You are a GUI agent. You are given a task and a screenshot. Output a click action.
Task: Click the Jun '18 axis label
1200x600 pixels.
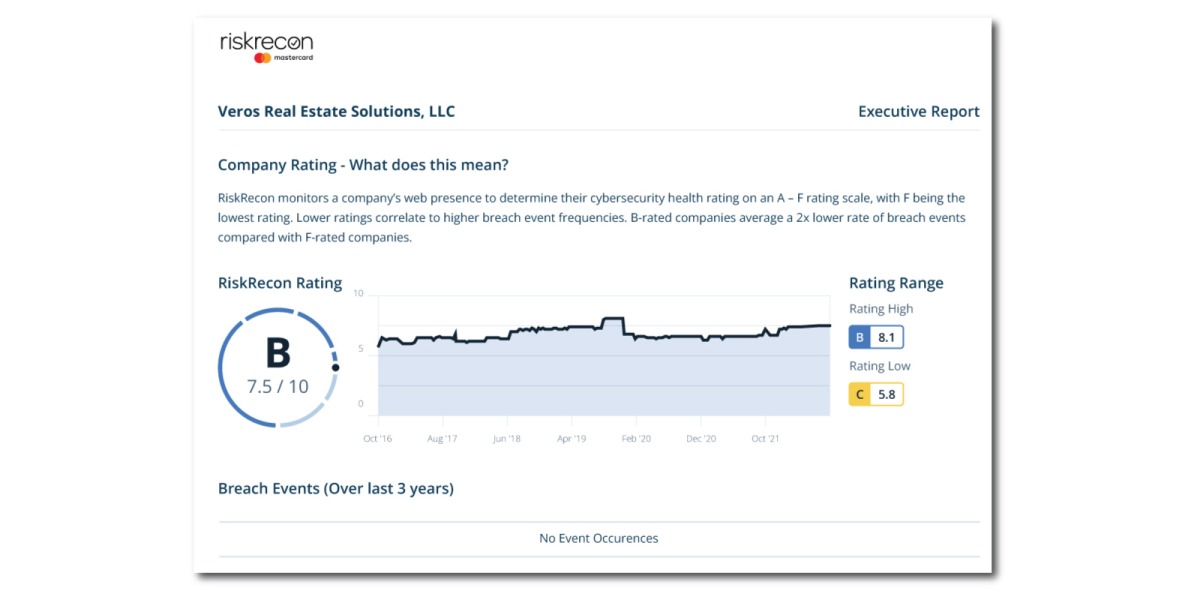pyautogui.click(x=507, y=439)
